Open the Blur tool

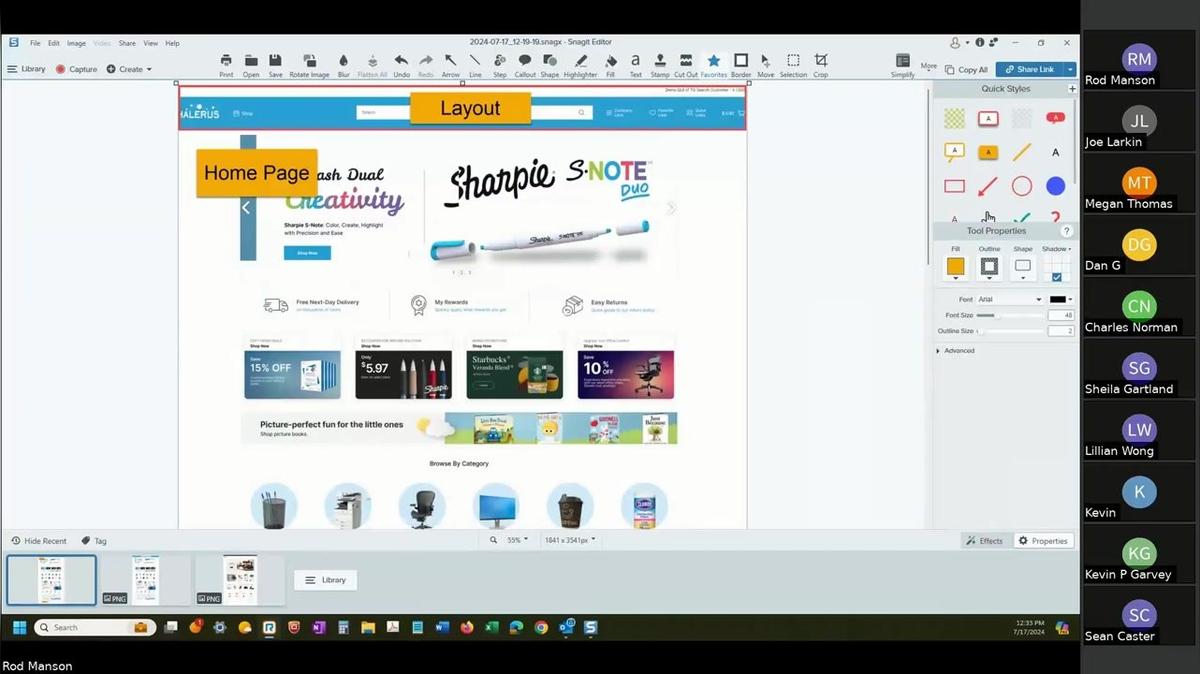click(x=344, y=62)
